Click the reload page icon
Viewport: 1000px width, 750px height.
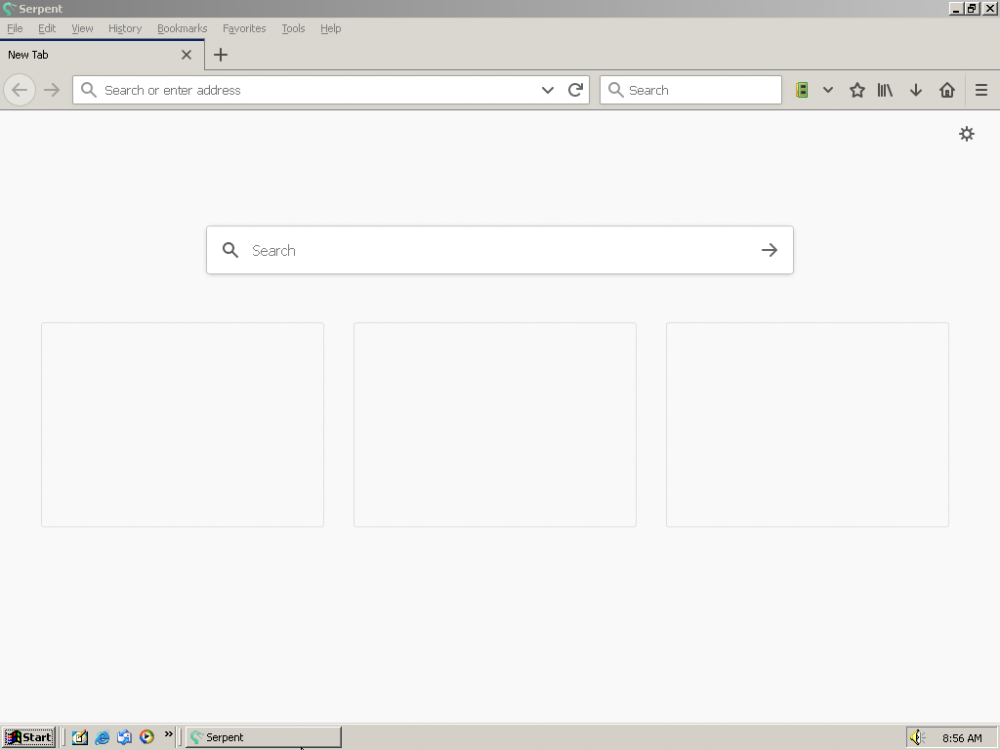575,90
